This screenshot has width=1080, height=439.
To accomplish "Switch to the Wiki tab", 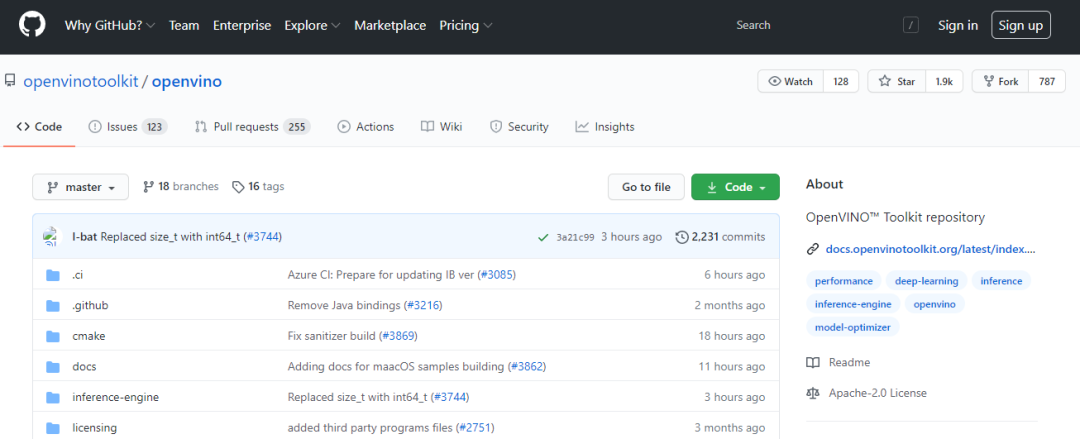I will 442,127.
